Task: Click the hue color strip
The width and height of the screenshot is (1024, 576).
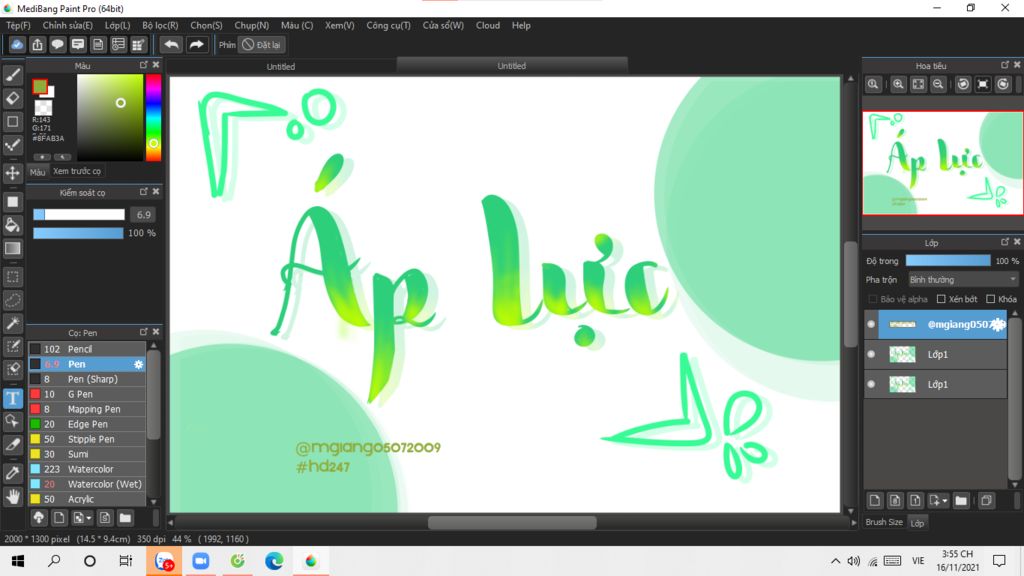Action: (x=153, y=118)
